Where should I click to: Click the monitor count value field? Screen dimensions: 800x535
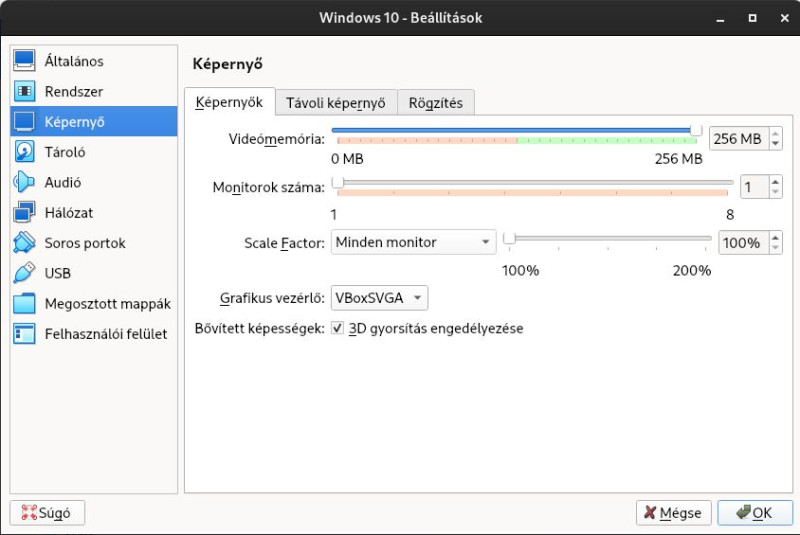[x=755, y=187]
